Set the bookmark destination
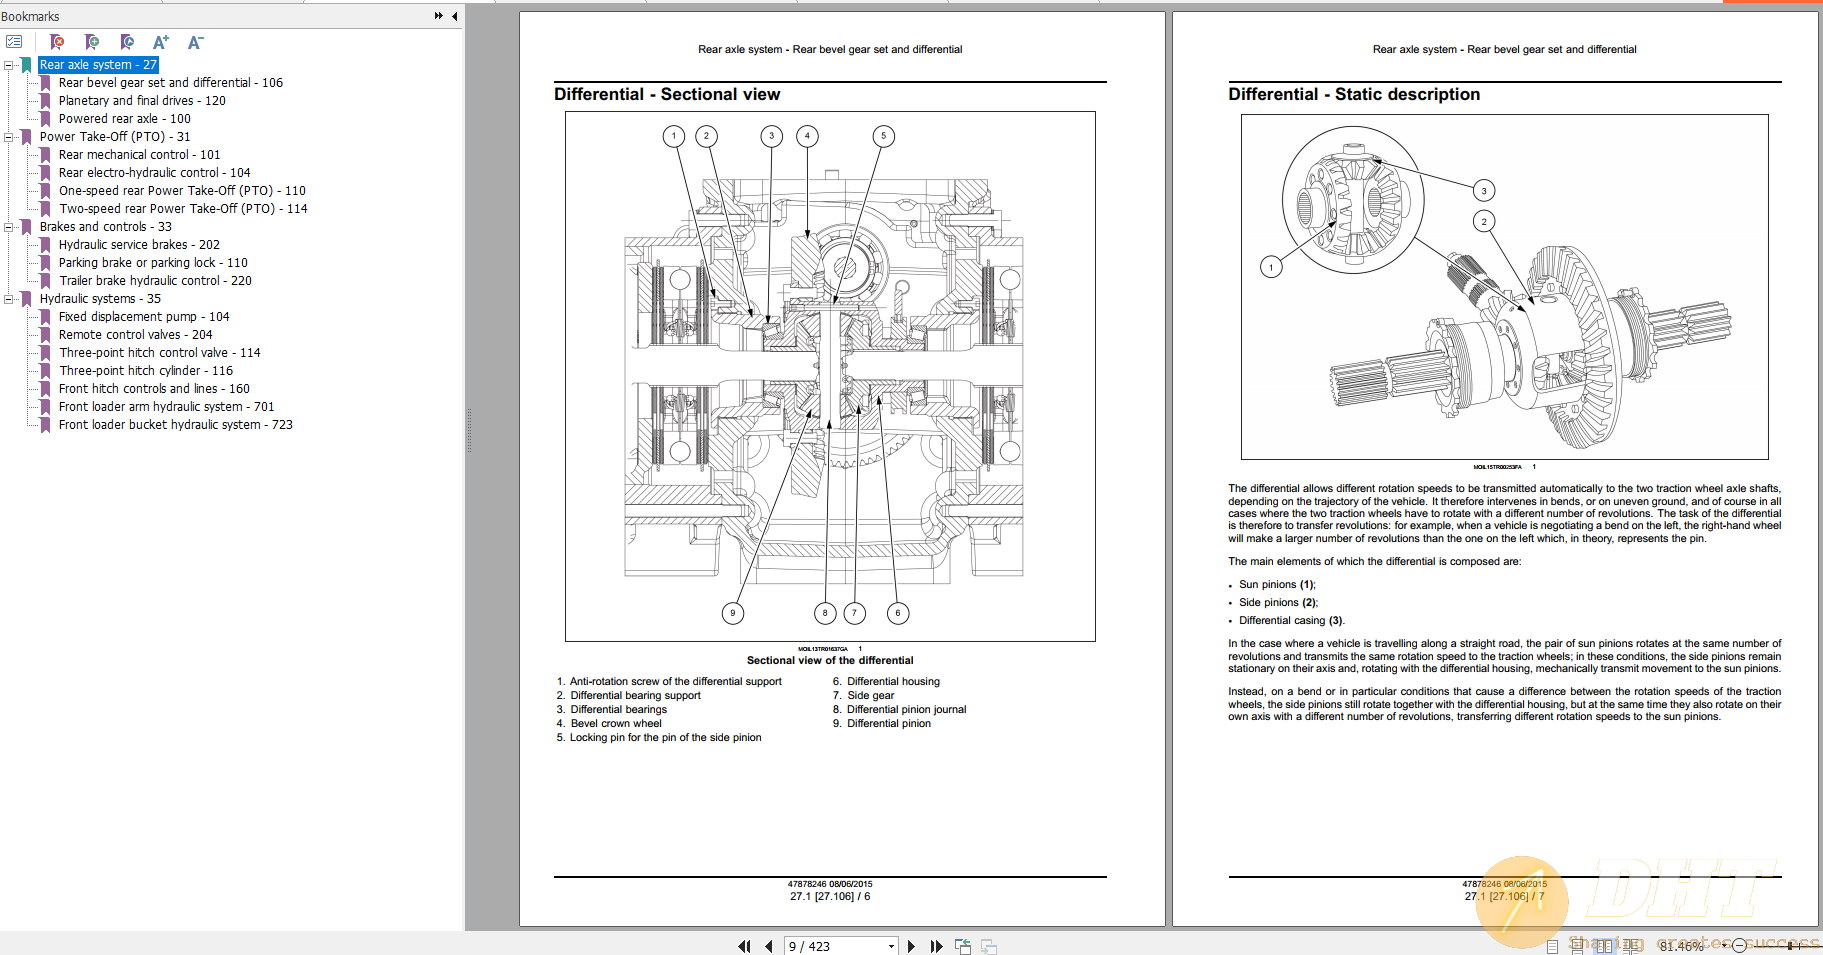 pos(127,42)
